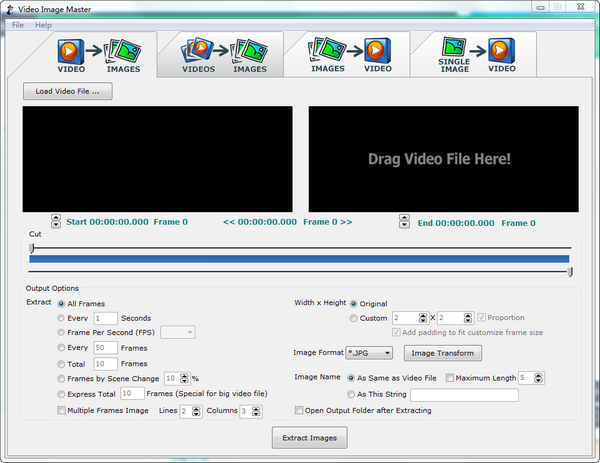Open the Videos to Images batch tab
600x463 pixels.
click(224, 54)
